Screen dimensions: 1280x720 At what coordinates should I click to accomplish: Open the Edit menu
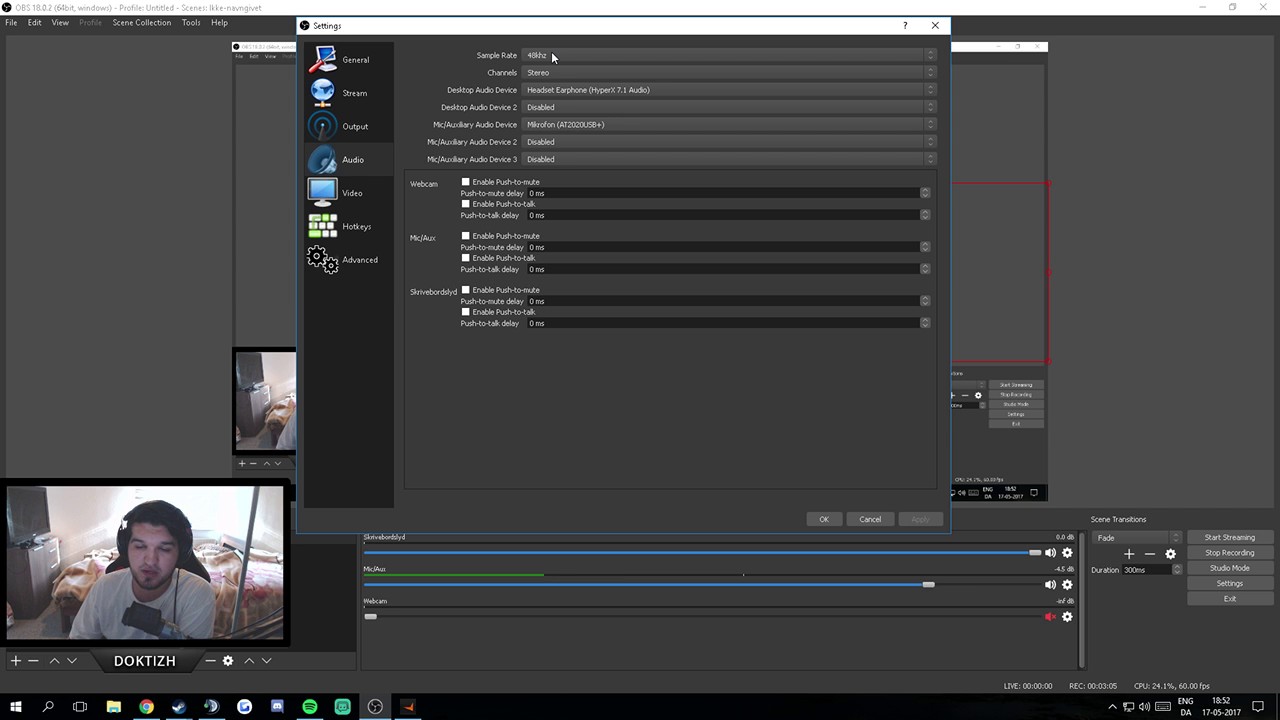pyautogui.click(x=34, y=22)
